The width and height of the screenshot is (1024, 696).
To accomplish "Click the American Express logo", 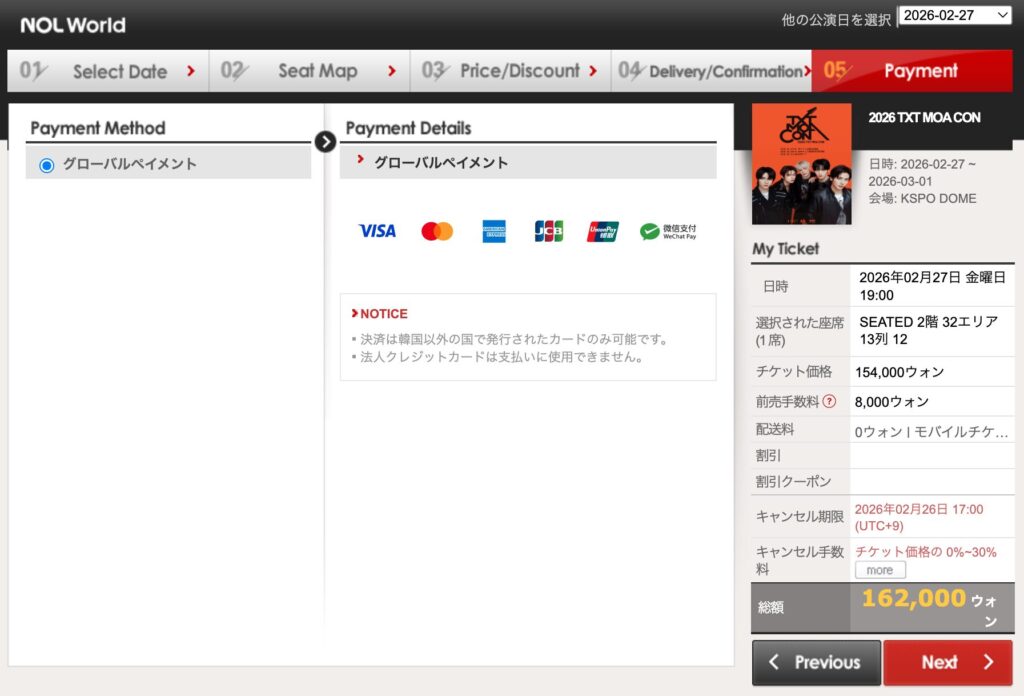I will coord(494,231).
